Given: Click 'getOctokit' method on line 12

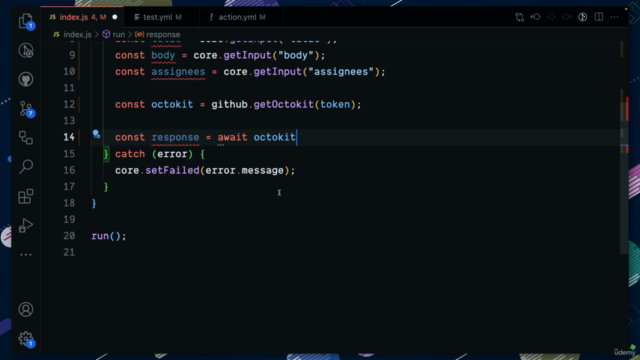Looking at the screenshot, I should [284, 104].
